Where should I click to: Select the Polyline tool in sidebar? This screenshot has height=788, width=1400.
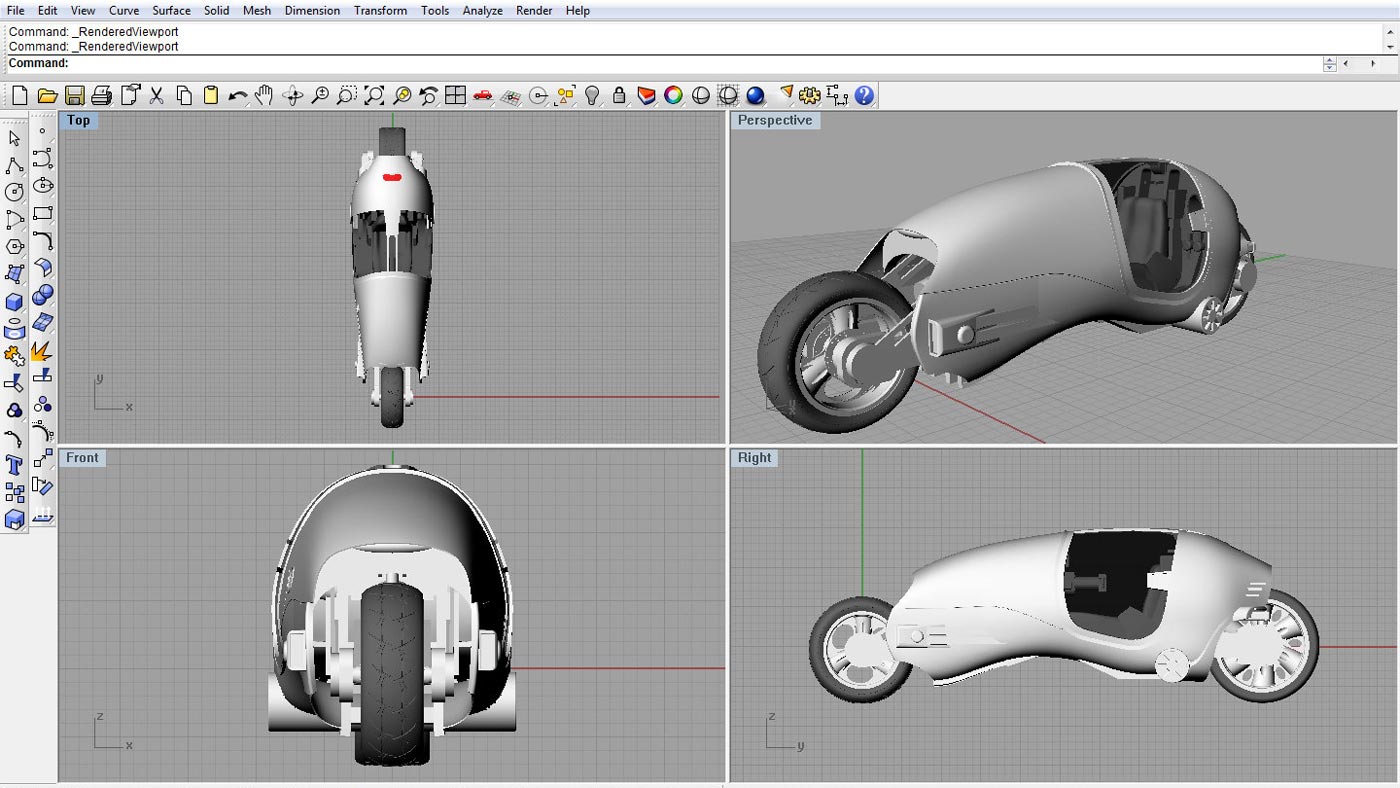[x=14, y=165]
